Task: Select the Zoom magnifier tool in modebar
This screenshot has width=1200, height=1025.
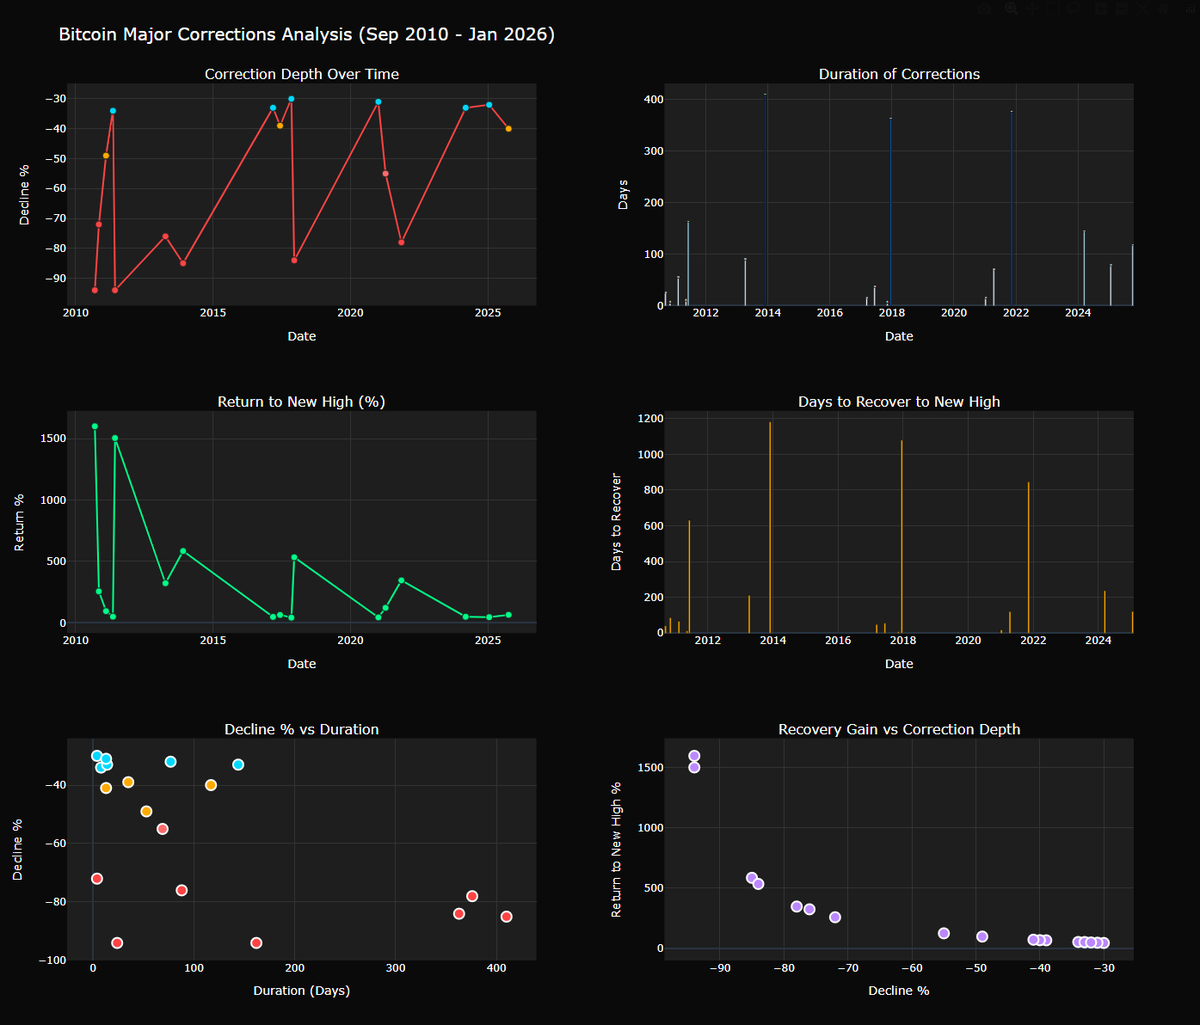Action: (1011, 9)
